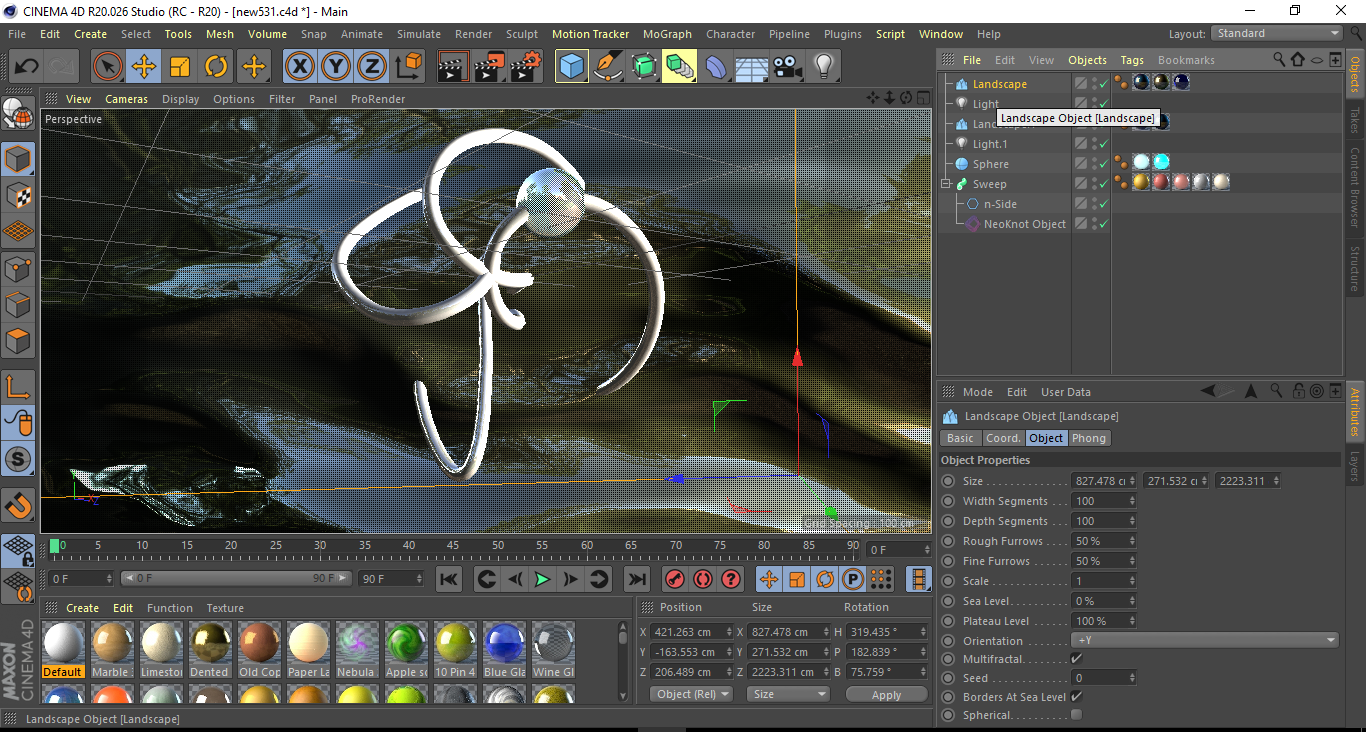Screen dimensions: 1366x732
Task: Toggle the Light.1 object enable checkmark
Action: [x=1104, y=144]
